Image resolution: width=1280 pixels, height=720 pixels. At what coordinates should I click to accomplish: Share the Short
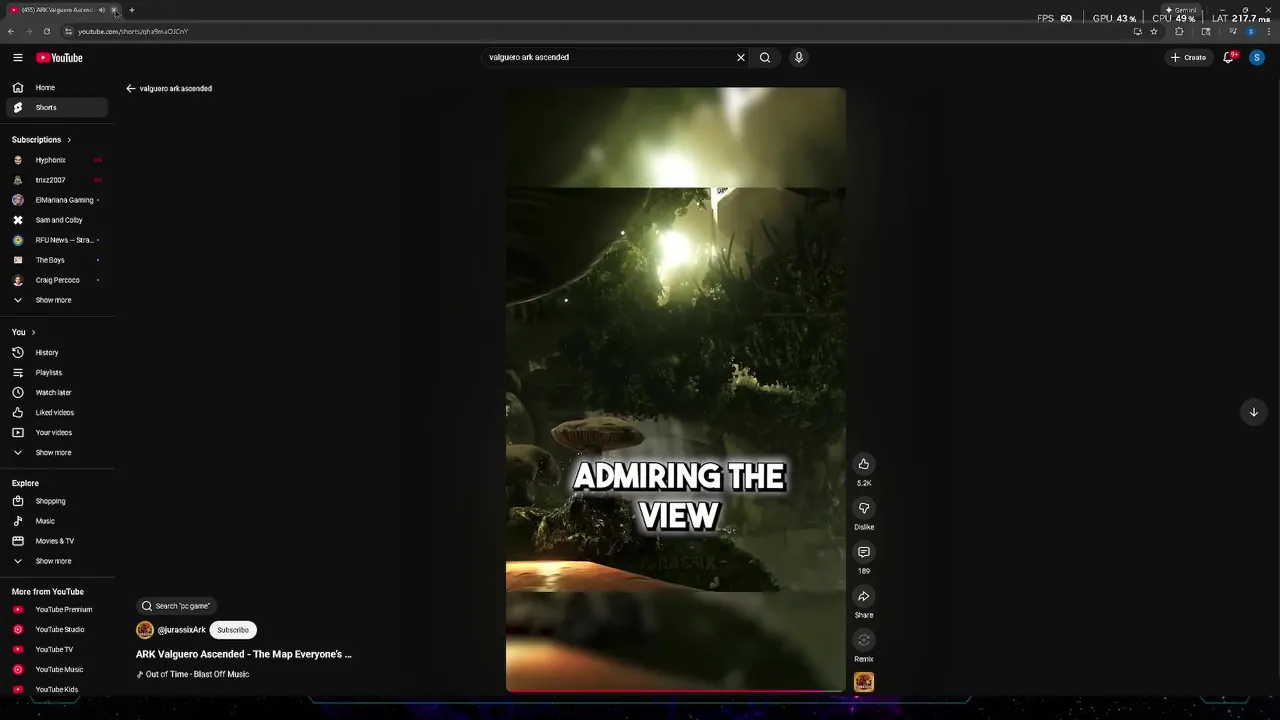click(864, 597)
